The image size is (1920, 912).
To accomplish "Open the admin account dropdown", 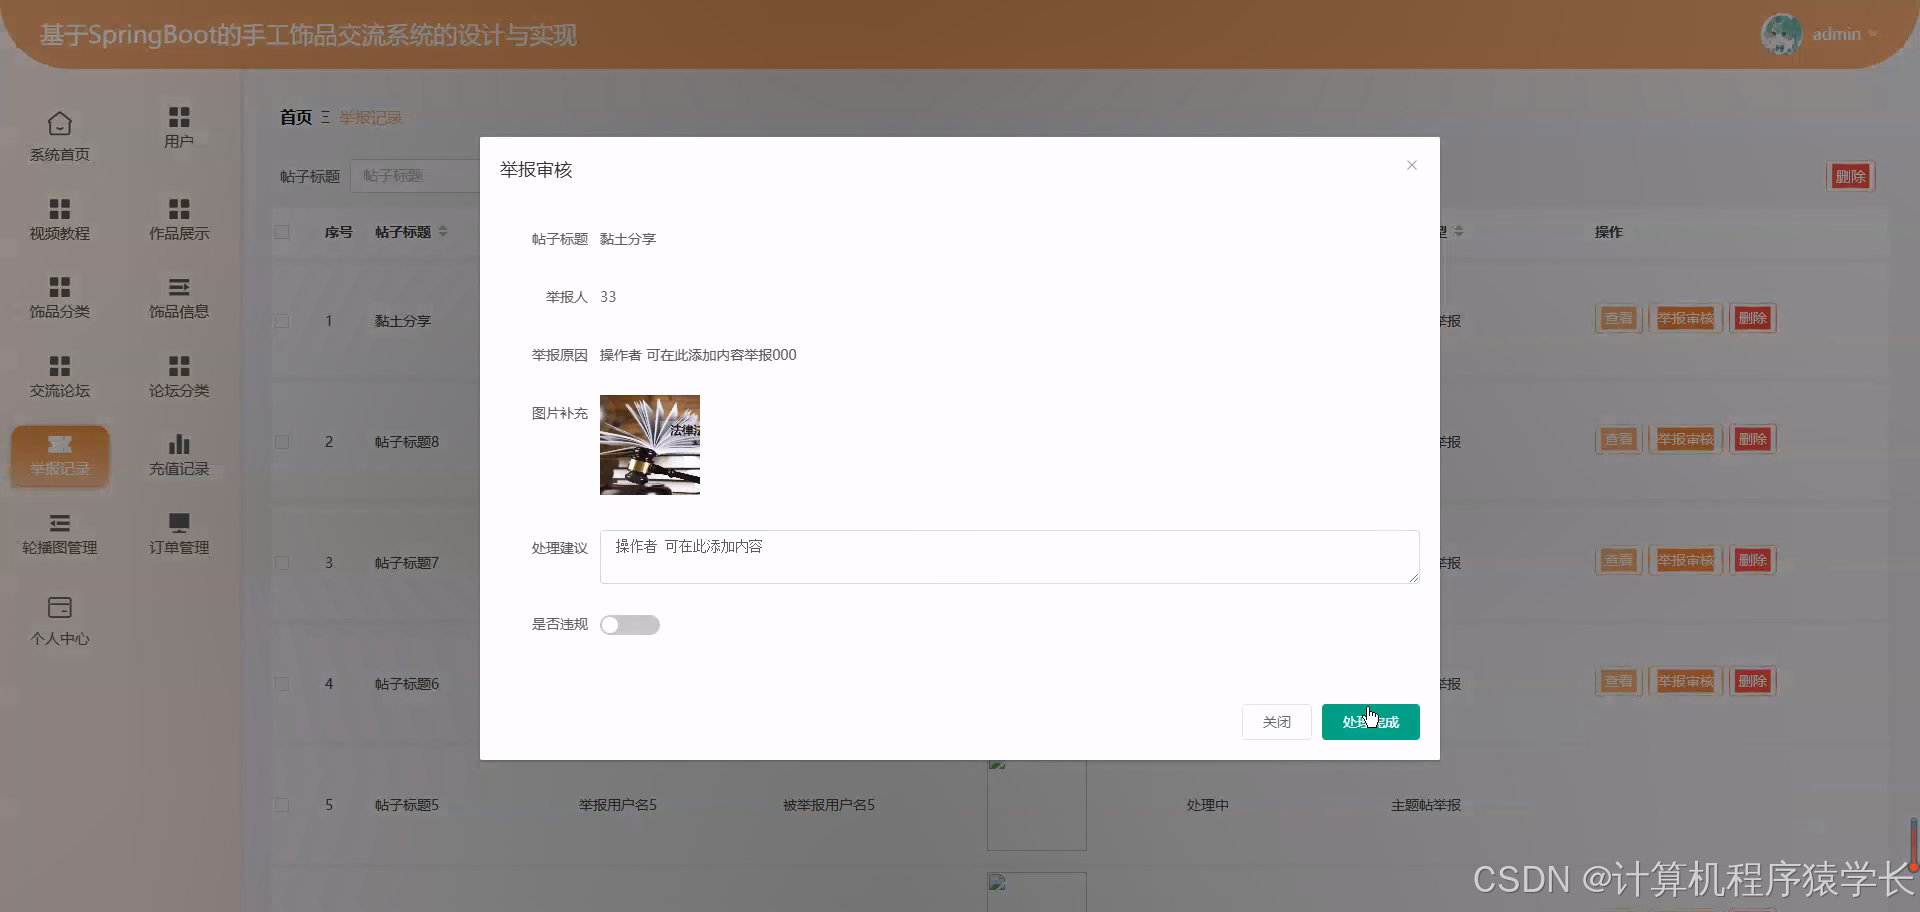I will click(x=1836, y=33).
